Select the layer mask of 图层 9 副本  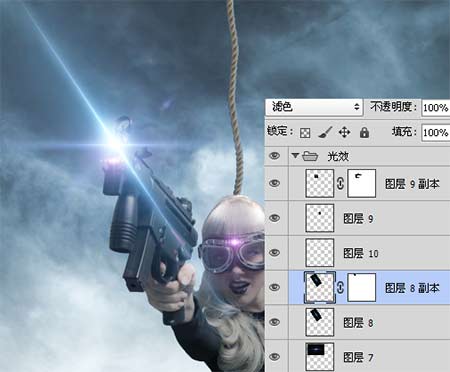(x=361, y=183)
